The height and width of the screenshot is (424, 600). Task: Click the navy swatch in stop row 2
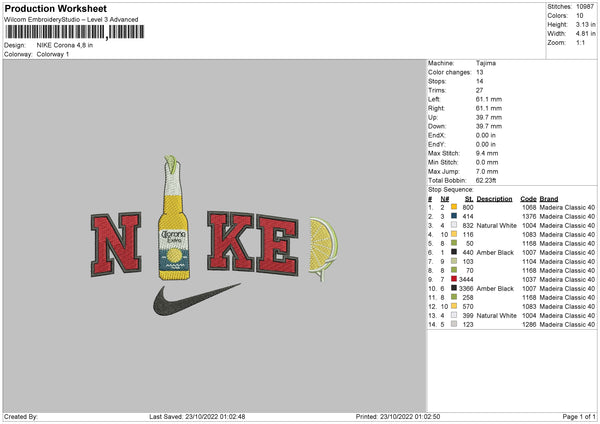click(454, 216)
